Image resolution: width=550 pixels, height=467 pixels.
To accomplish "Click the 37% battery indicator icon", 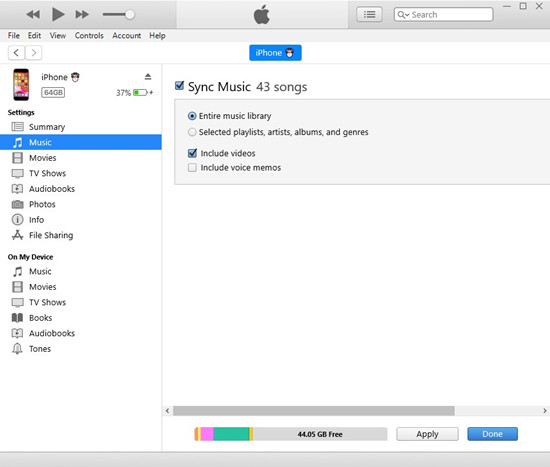I will tap(140, 93).
